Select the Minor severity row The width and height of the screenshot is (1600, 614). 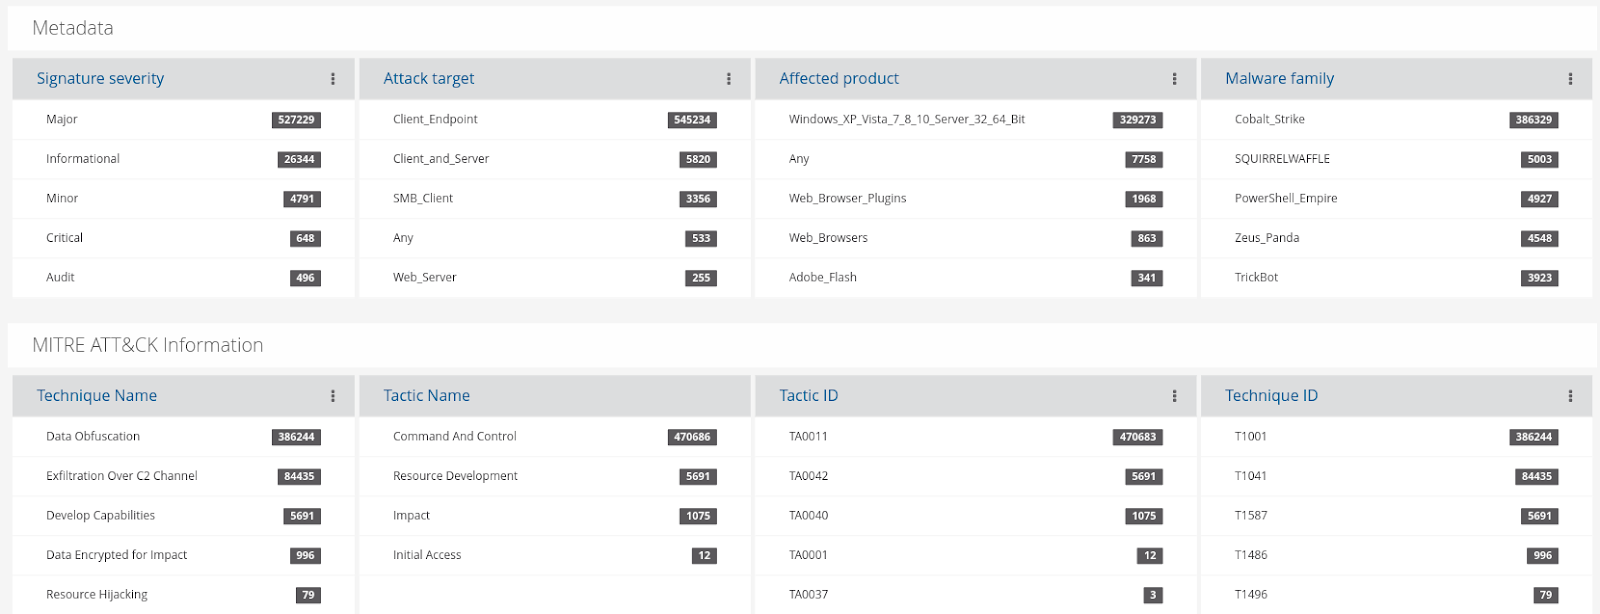point(184,198)
